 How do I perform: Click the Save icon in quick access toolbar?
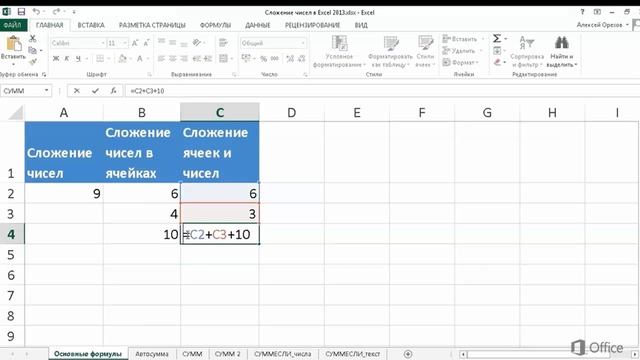point(21,12)
